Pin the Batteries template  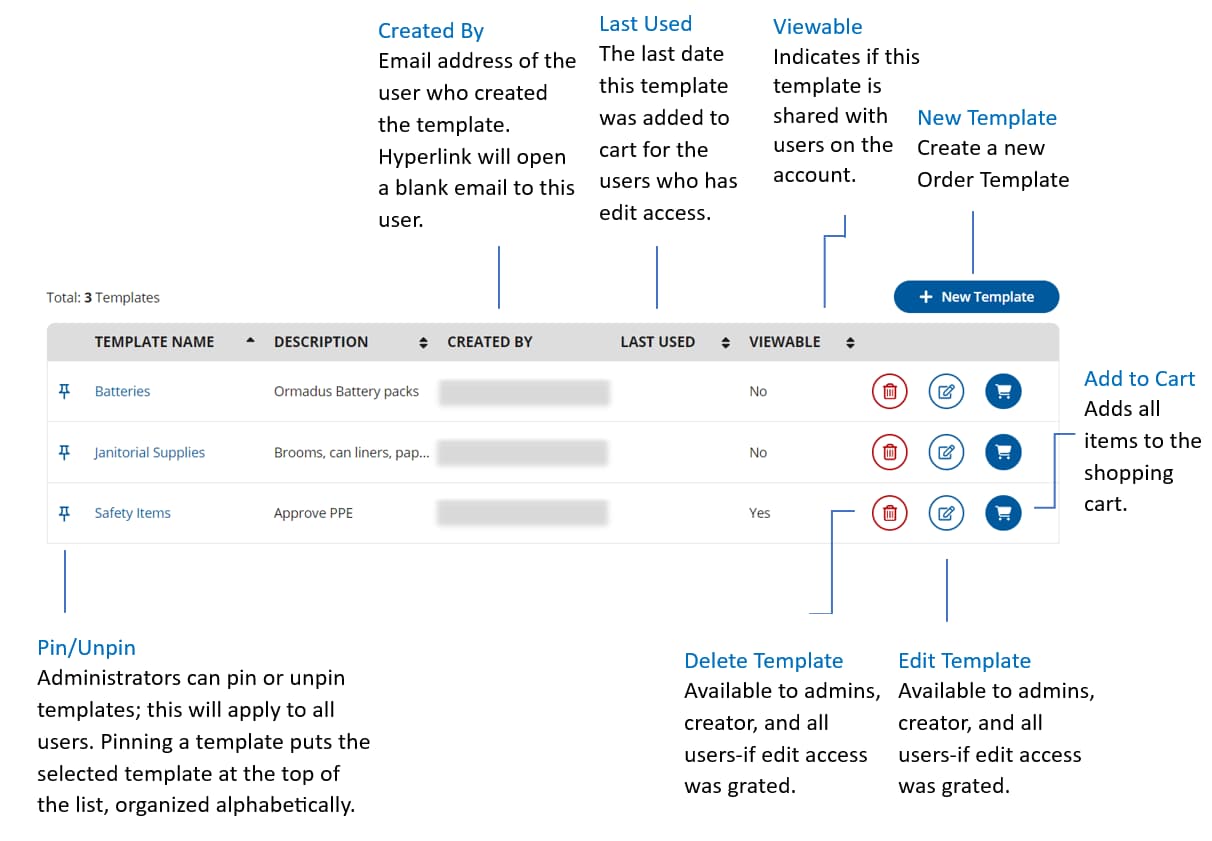(x=64, y=391)
